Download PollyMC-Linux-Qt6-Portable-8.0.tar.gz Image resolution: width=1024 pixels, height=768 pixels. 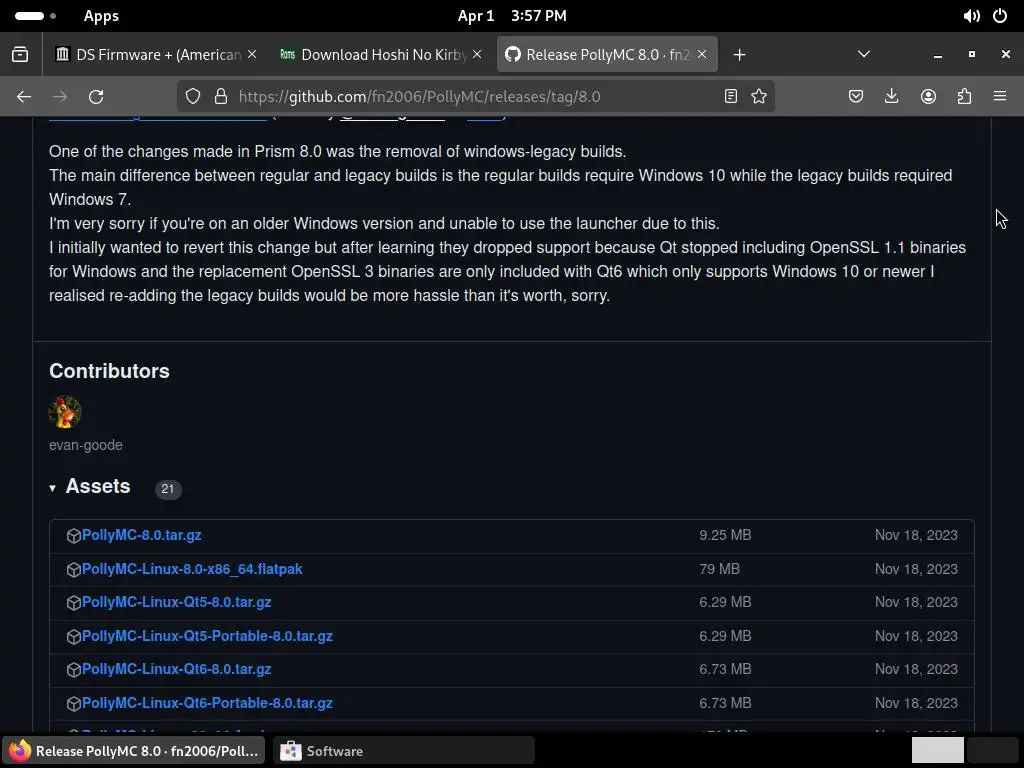pyautogui.click(x=207, y=703)
